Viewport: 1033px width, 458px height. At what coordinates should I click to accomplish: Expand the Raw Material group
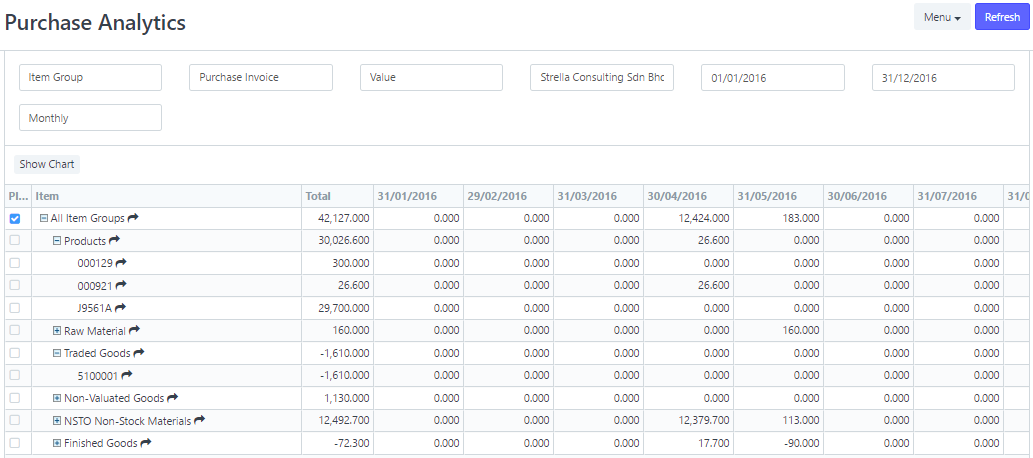tap(57, 330)
